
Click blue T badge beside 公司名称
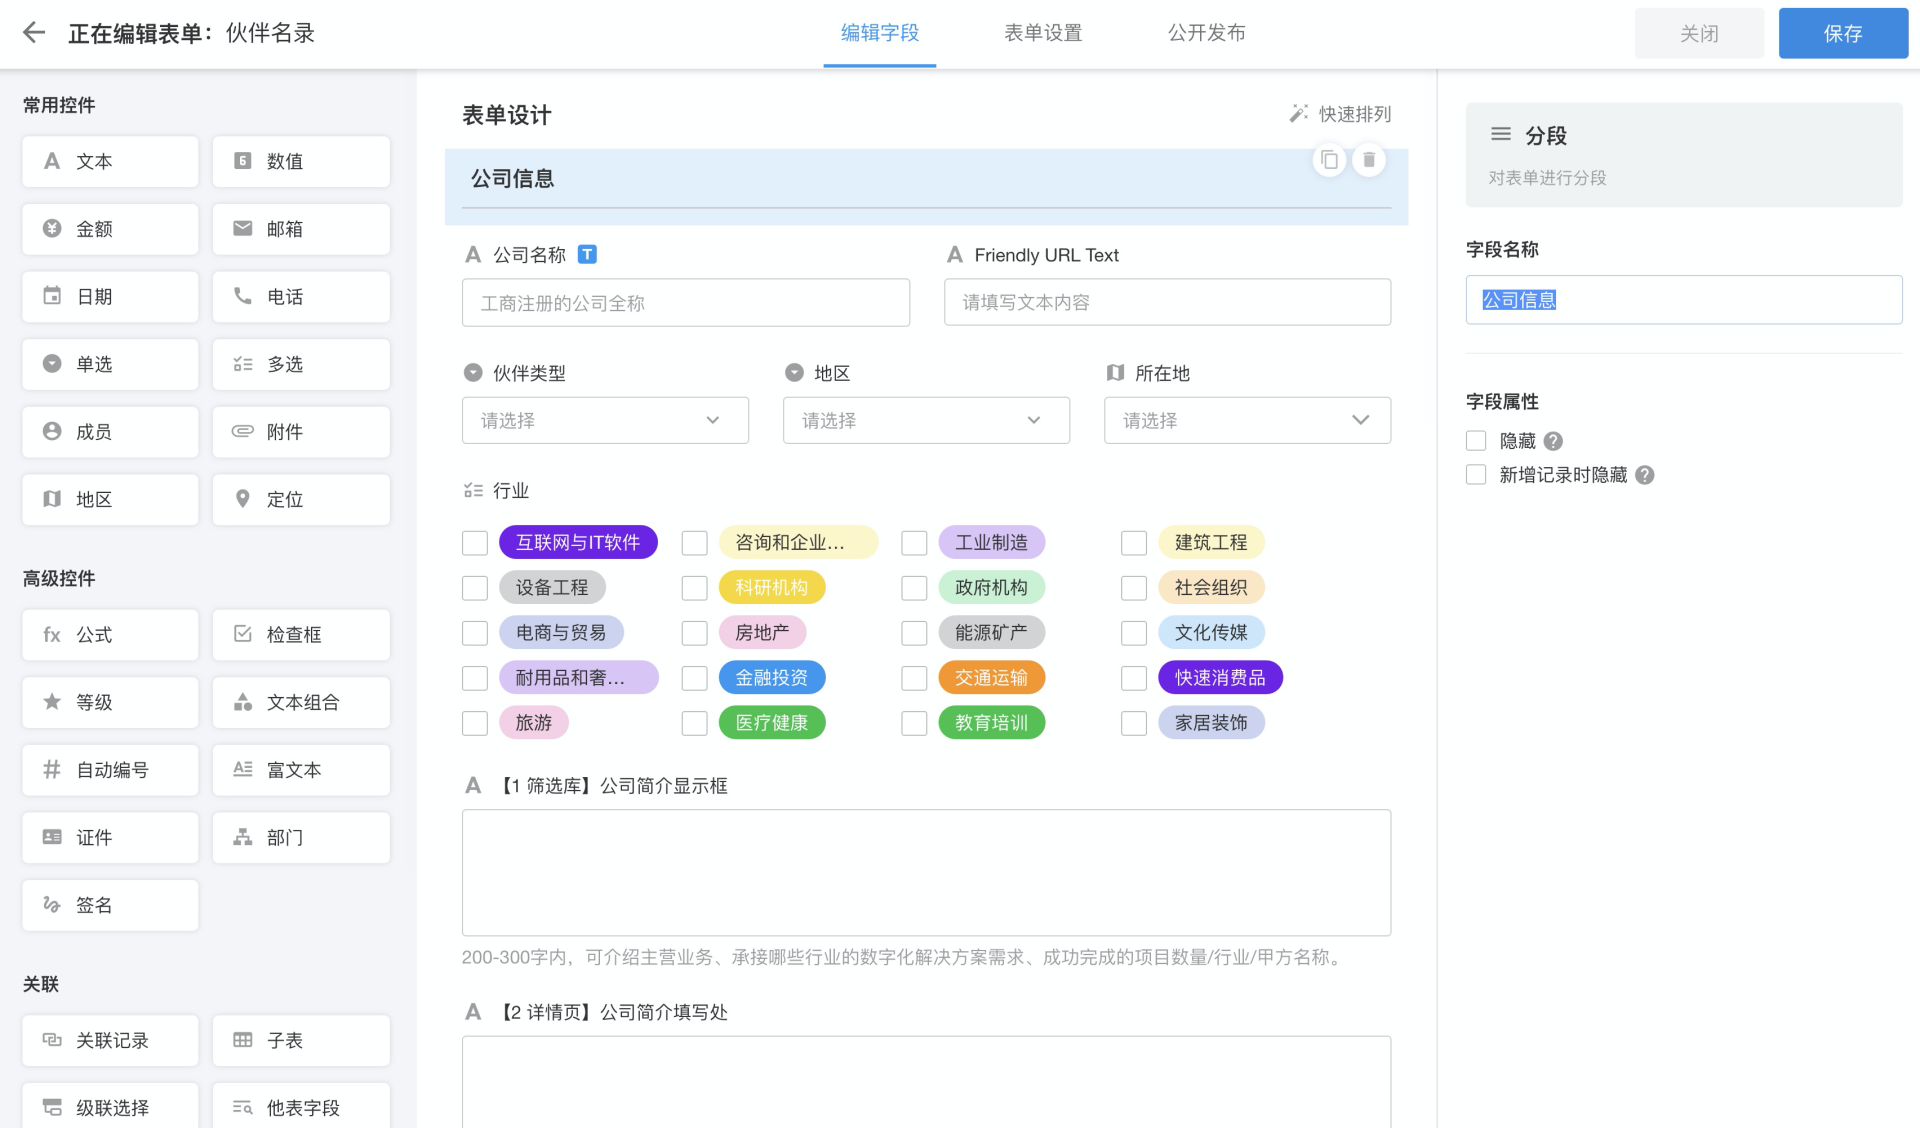pyautogui.click(x=588, y=255)
